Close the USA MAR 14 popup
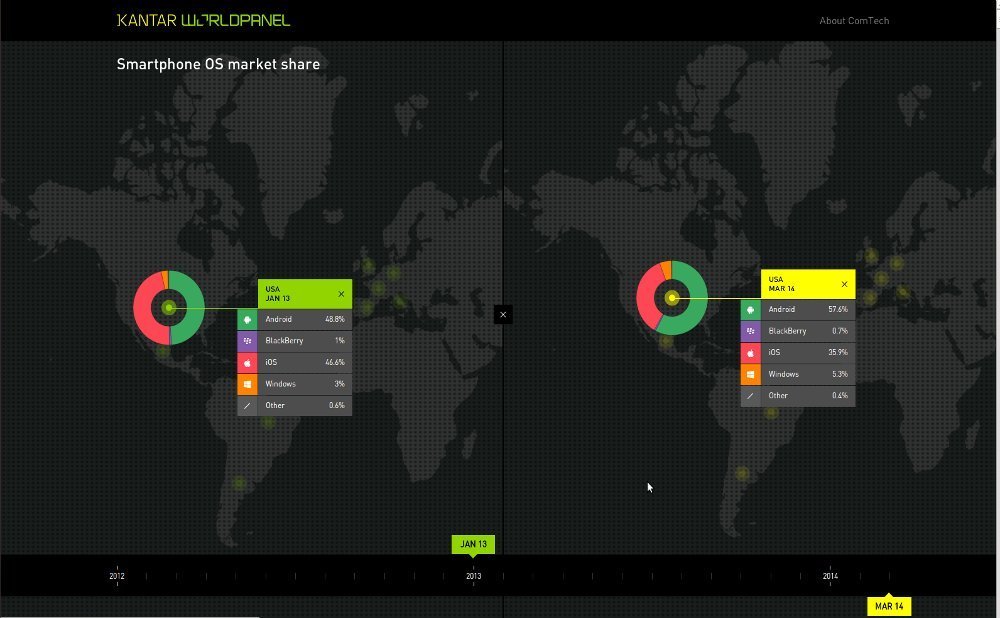1000x618 pixels. coord(844,284)
